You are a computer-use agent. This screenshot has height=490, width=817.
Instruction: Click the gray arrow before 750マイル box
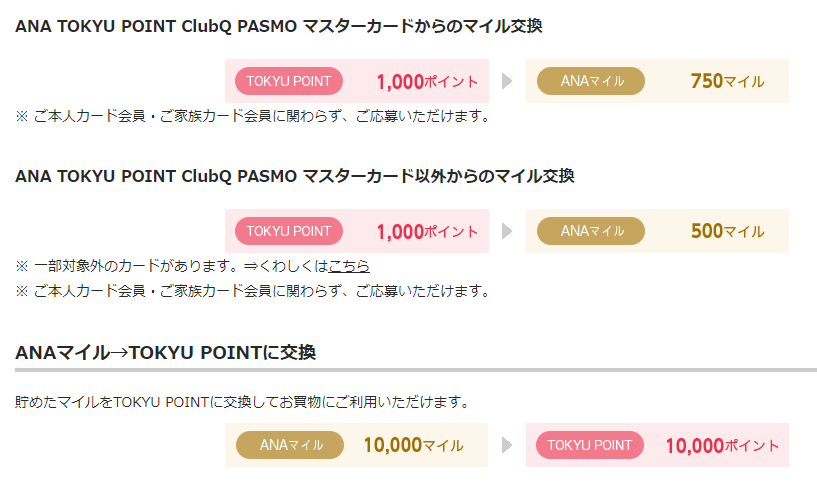[507, 81]
